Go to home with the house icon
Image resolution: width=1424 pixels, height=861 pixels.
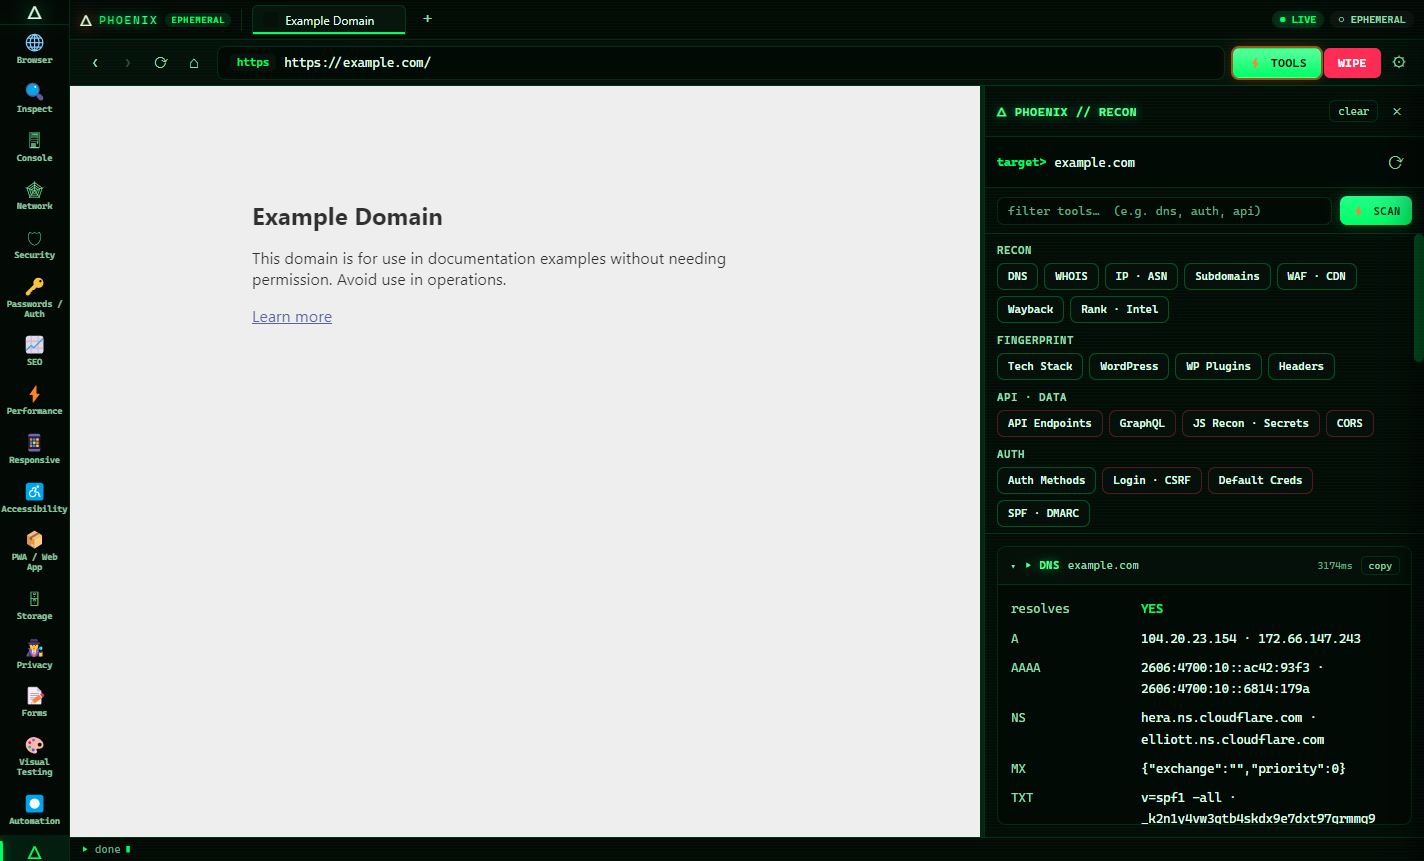coord(194,63)
